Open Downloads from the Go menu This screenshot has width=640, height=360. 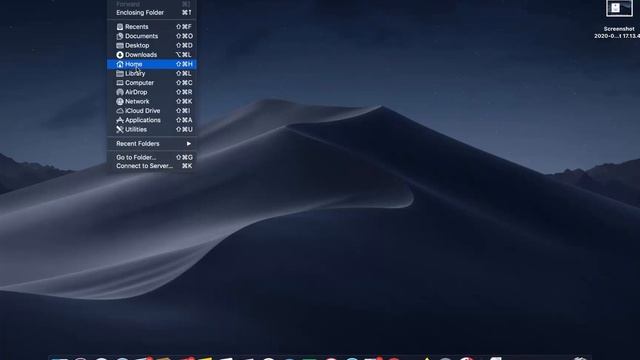[x=152, y=55]
